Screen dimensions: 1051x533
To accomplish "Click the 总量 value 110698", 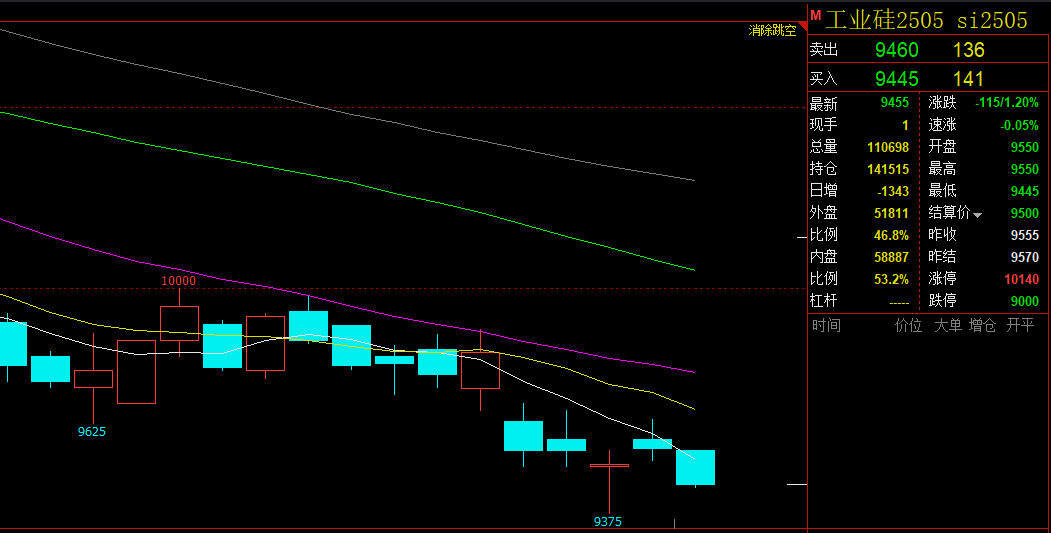I will [888, 147].
